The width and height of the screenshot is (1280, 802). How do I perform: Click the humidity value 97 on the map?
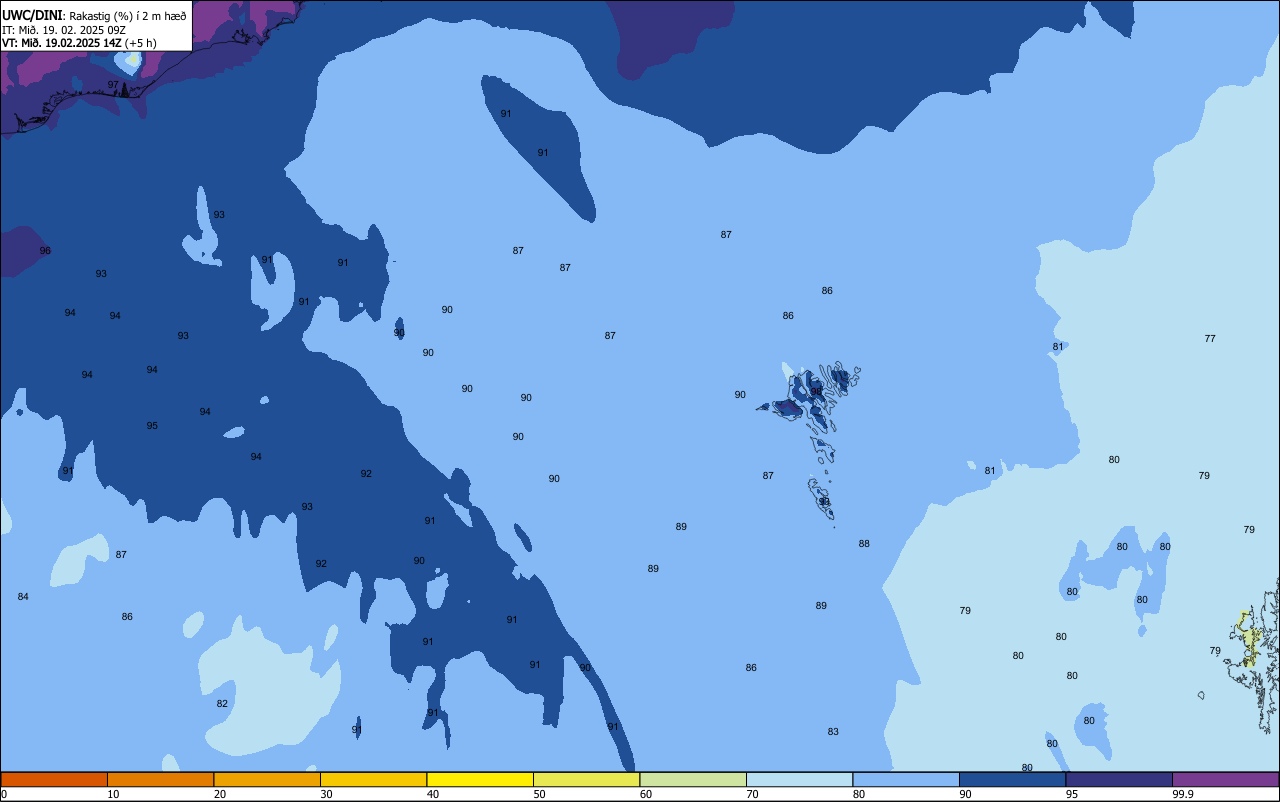point(113,85)
